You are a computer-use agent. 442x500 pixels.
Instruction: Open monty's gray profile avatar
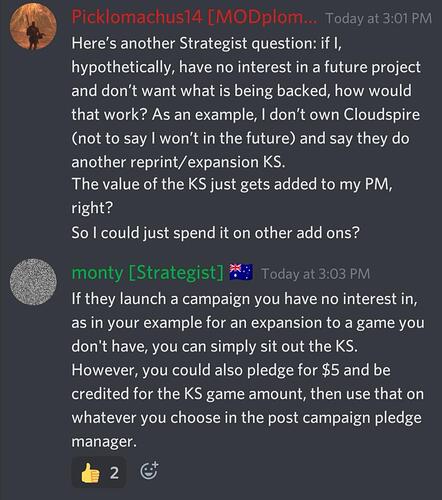point(33,282)
